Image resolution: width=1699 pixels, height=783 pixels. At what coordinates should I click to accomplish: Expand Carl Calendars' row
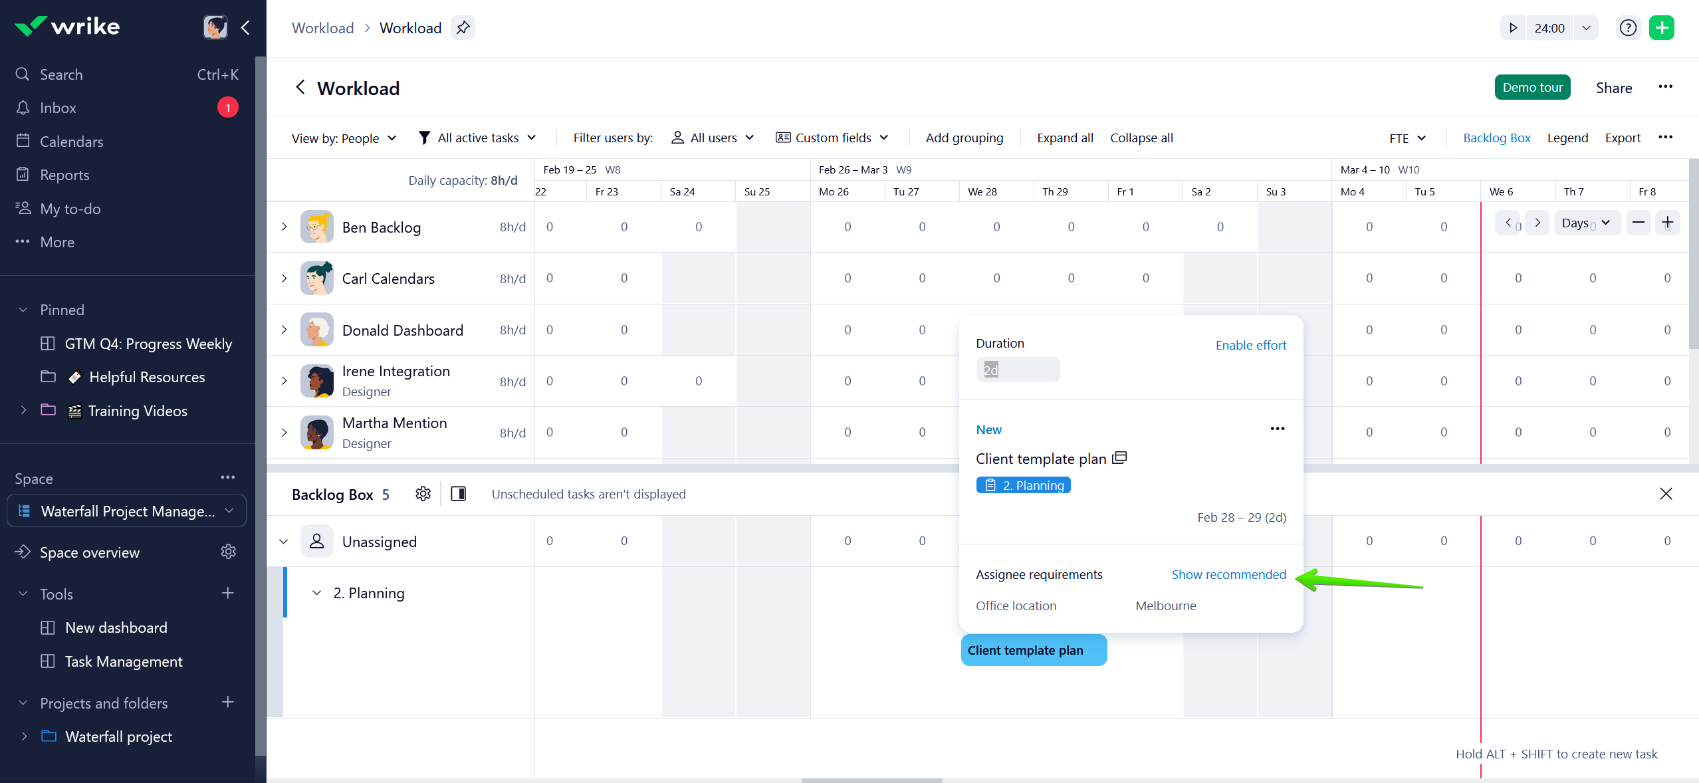coord(284,278)
